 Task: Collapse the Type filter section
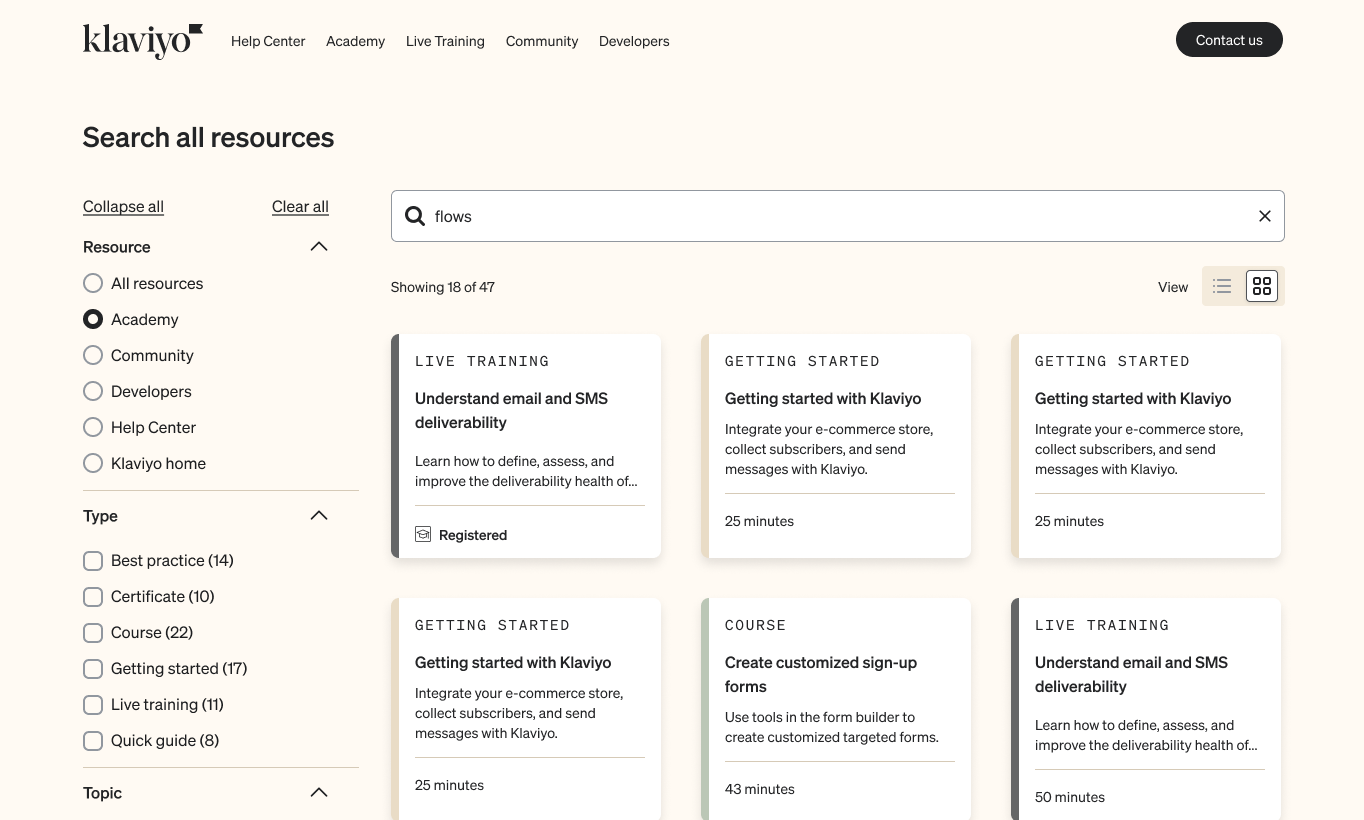[x=319, y=516]
